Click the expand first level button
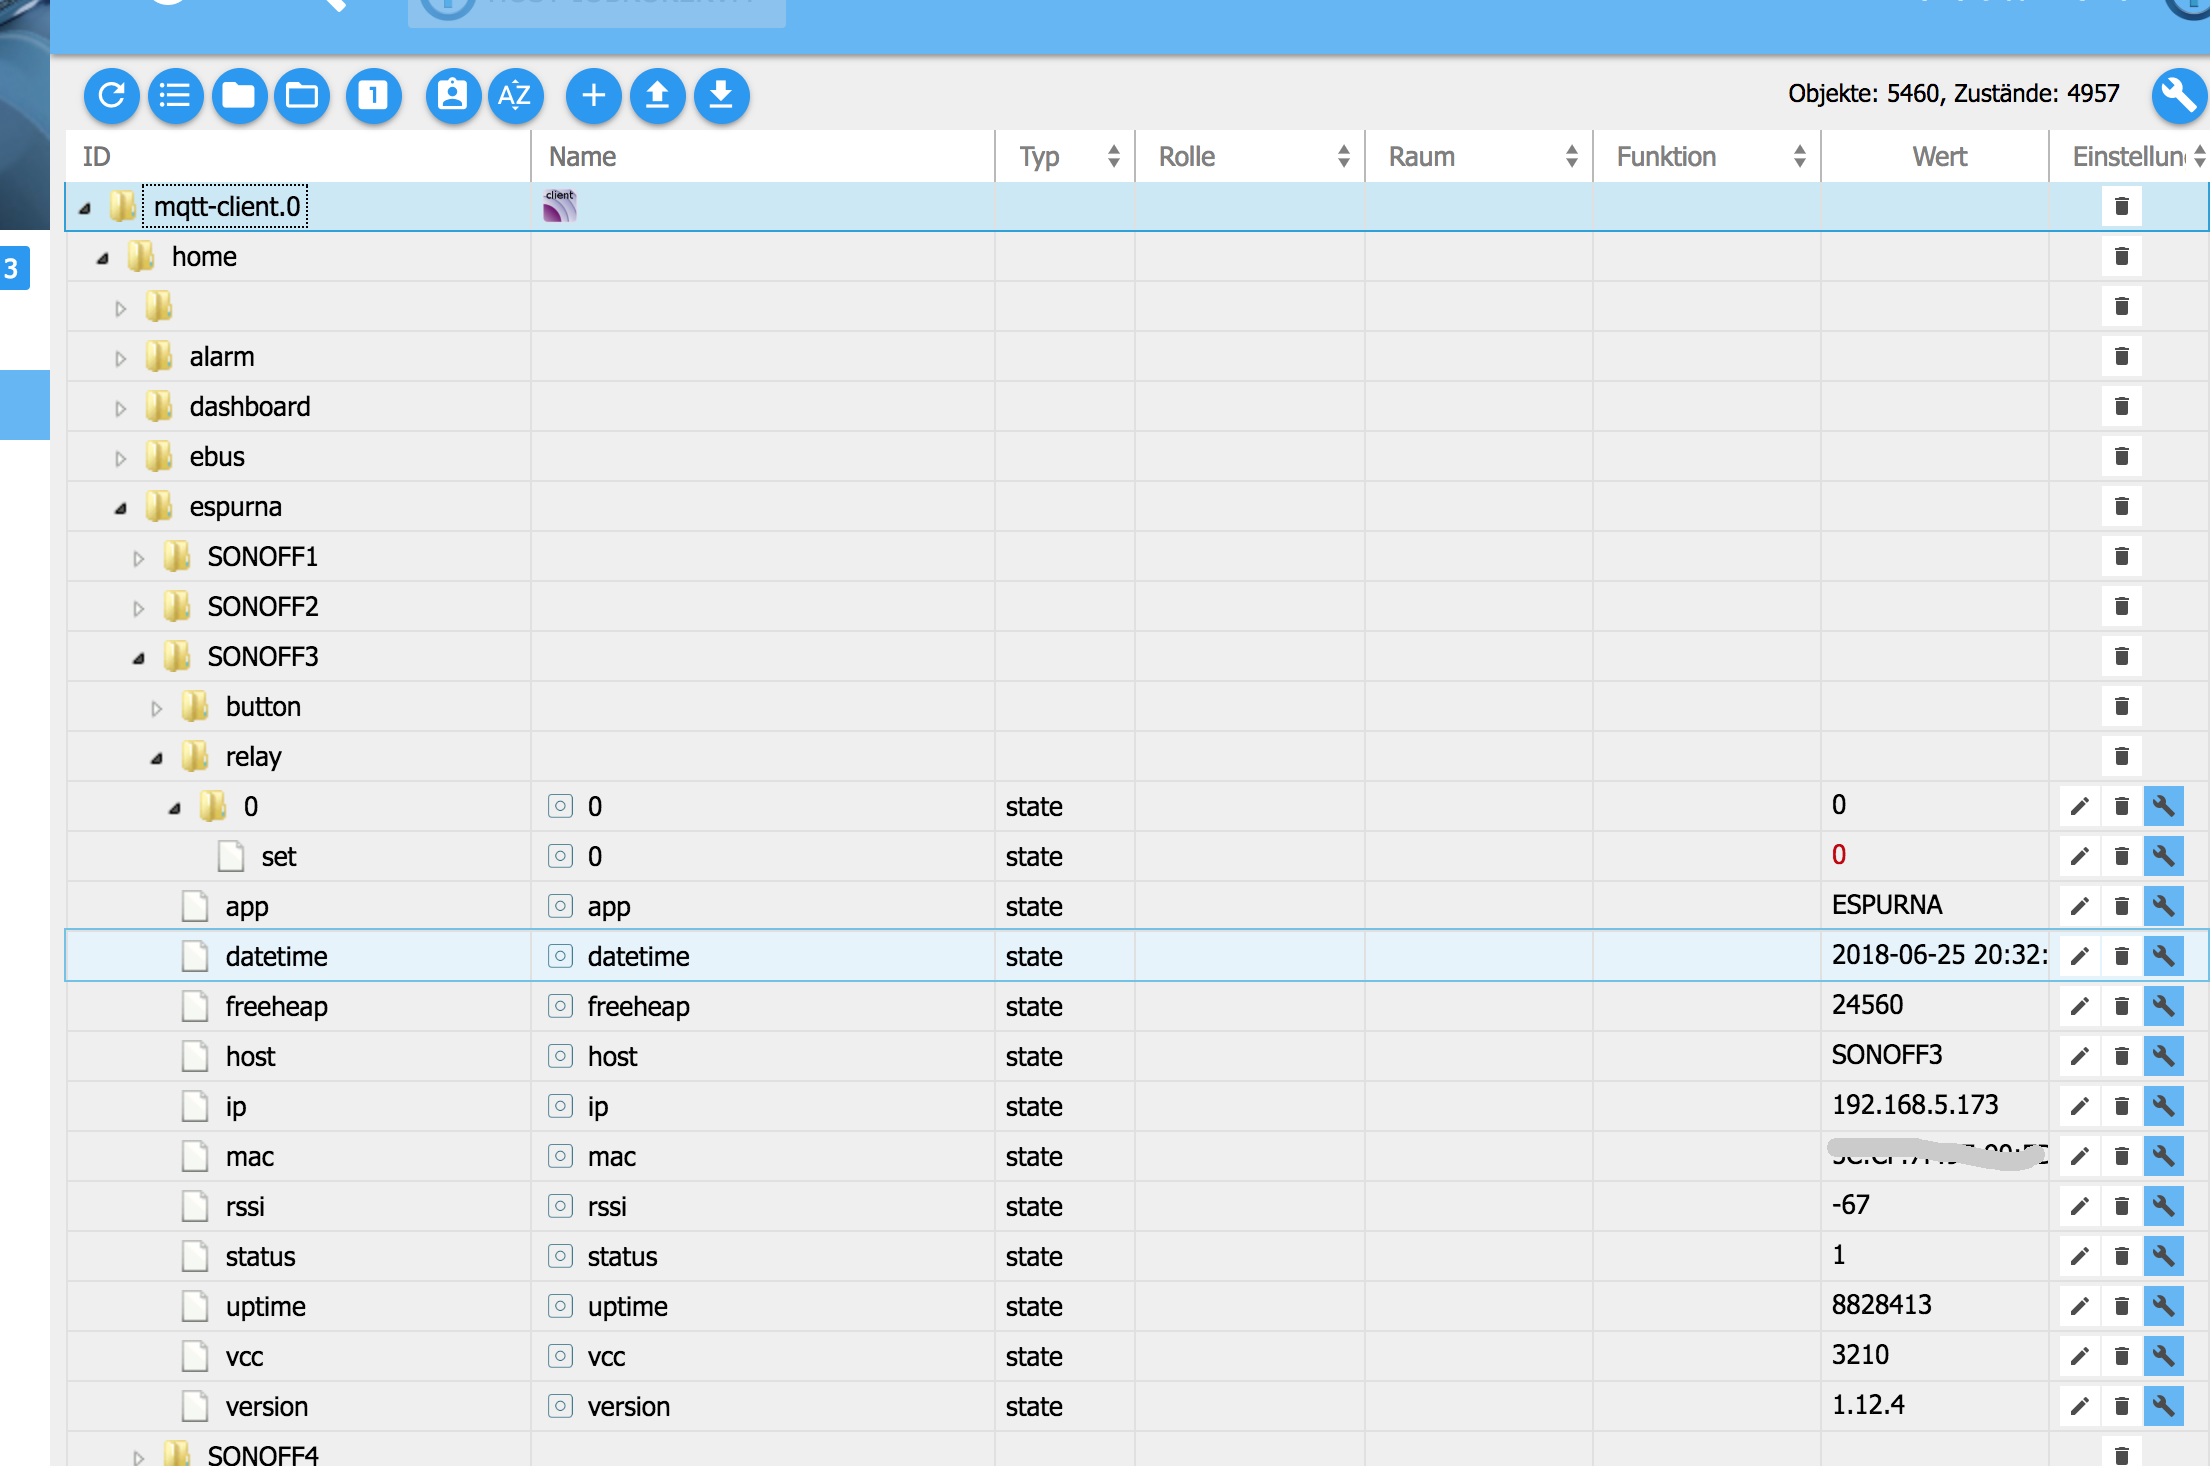This screenshot has height=1466, width=2210. tap(373, 96)
